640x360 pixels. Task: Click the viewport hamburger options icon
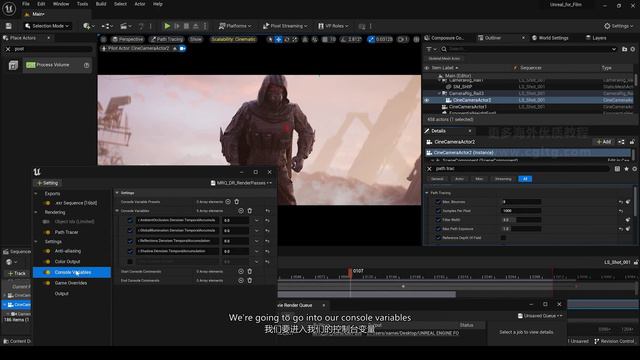coord(104,39)
